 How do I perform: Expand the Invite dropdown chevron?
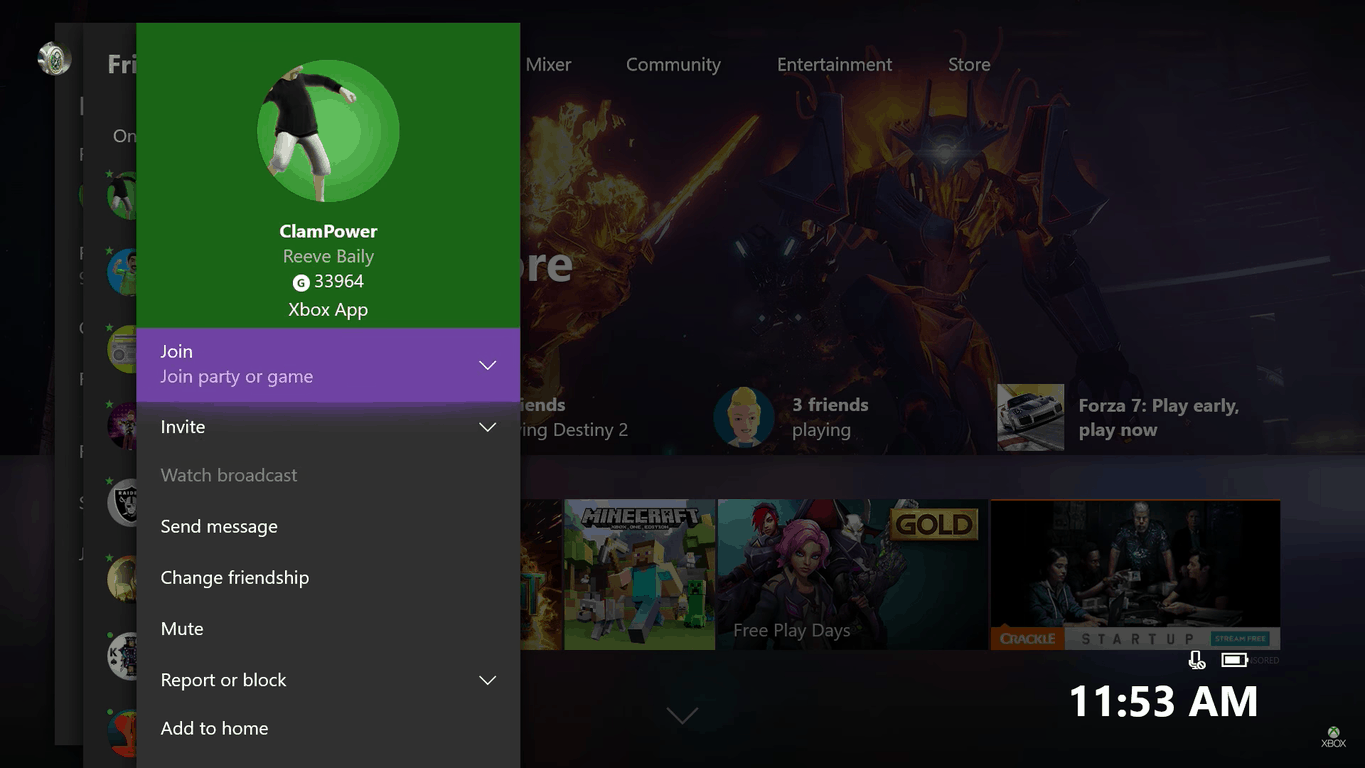[x=488, y=427]
